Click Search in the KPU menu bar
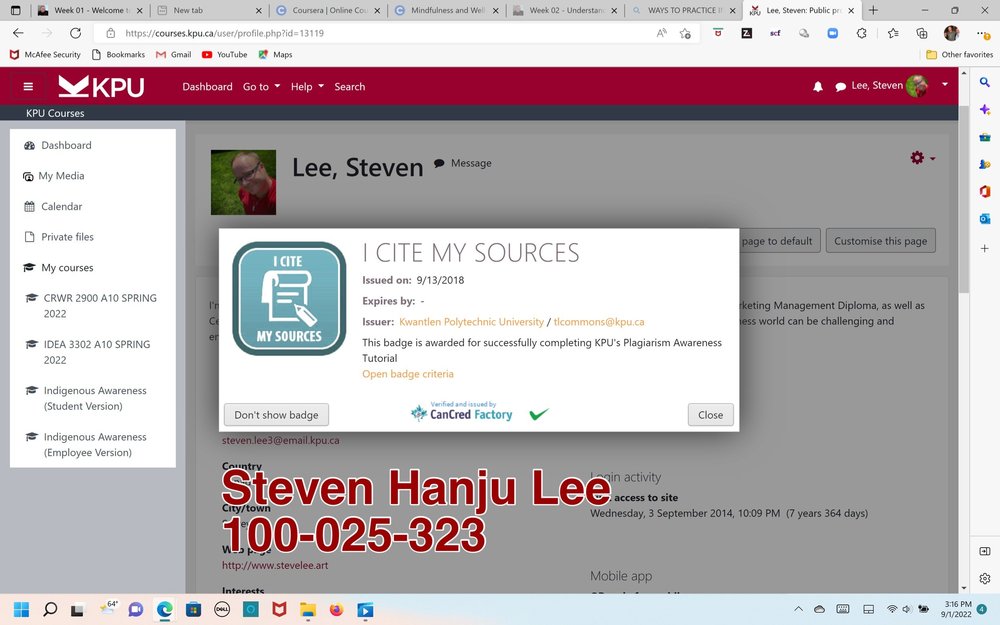Screen dimensions: 1000x625 click(349, 87)
